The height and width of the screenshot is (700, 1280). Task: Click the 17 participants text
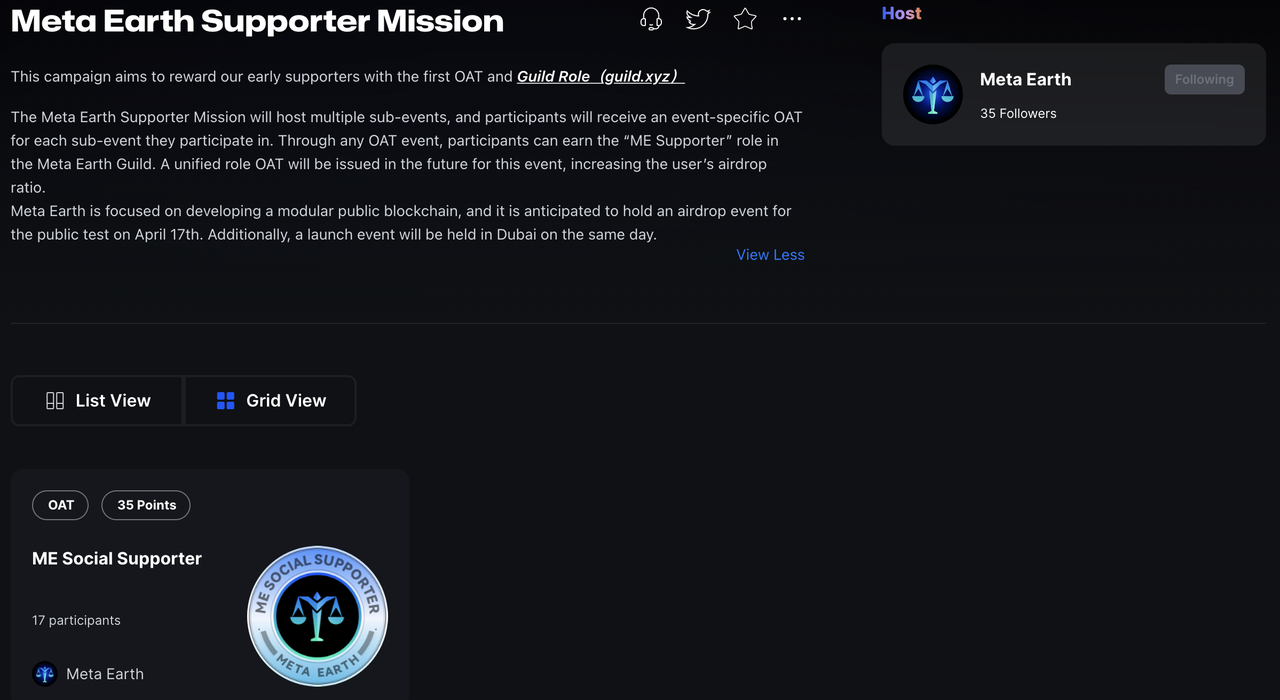76,621
